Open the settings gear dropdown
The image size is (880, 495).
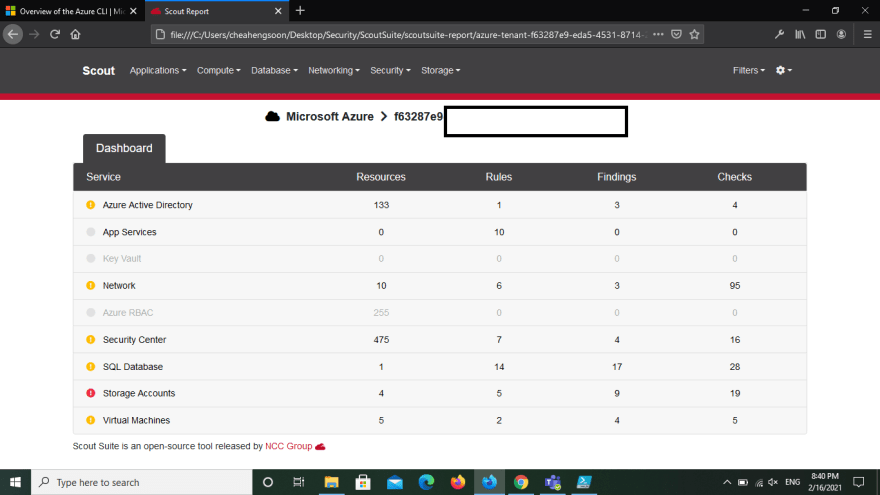pos(783,70)
